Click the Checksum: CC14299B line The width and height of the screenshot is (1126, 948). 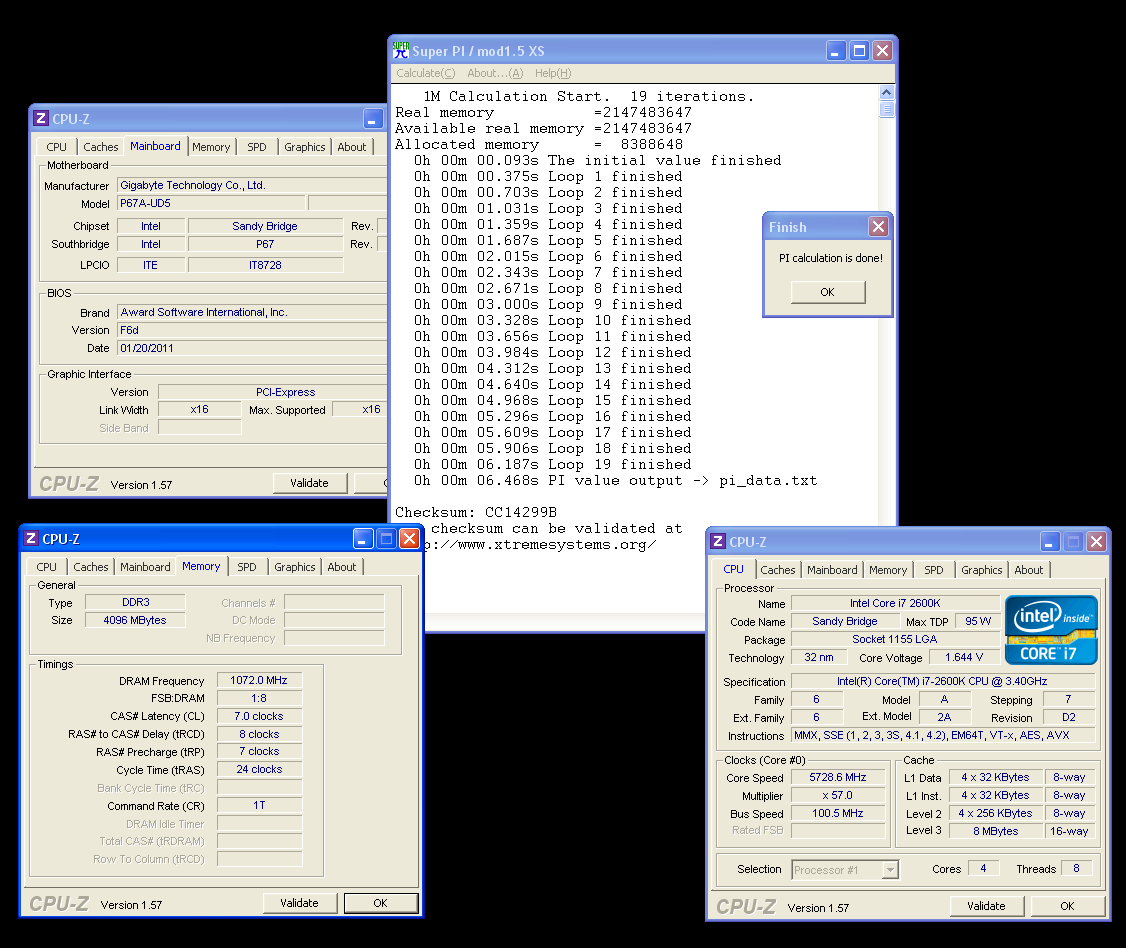[x=476, y=512]
